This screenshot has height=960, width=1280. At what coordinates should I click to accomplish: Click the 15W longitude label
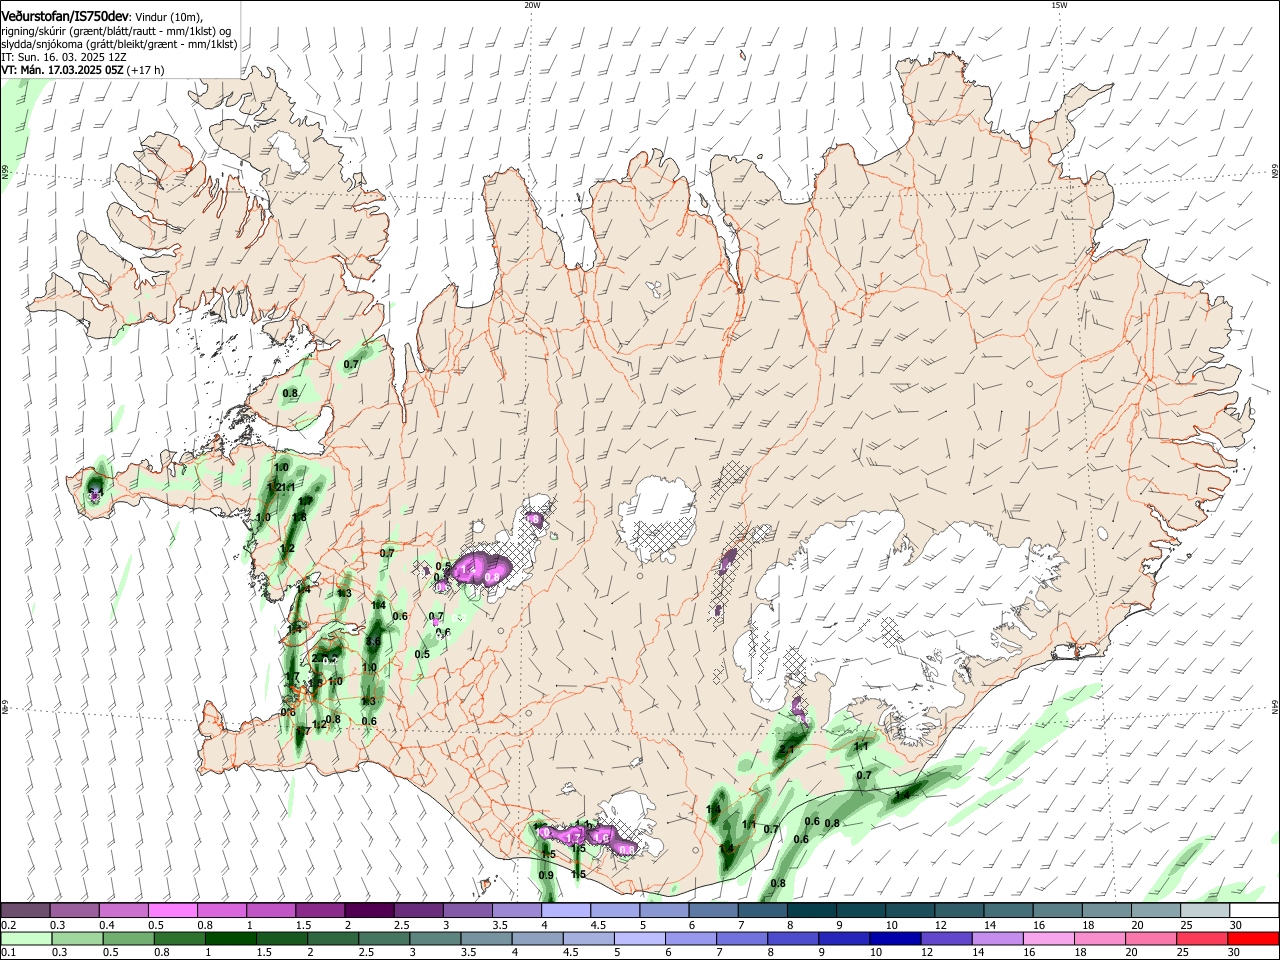(x=1059, y=5)
